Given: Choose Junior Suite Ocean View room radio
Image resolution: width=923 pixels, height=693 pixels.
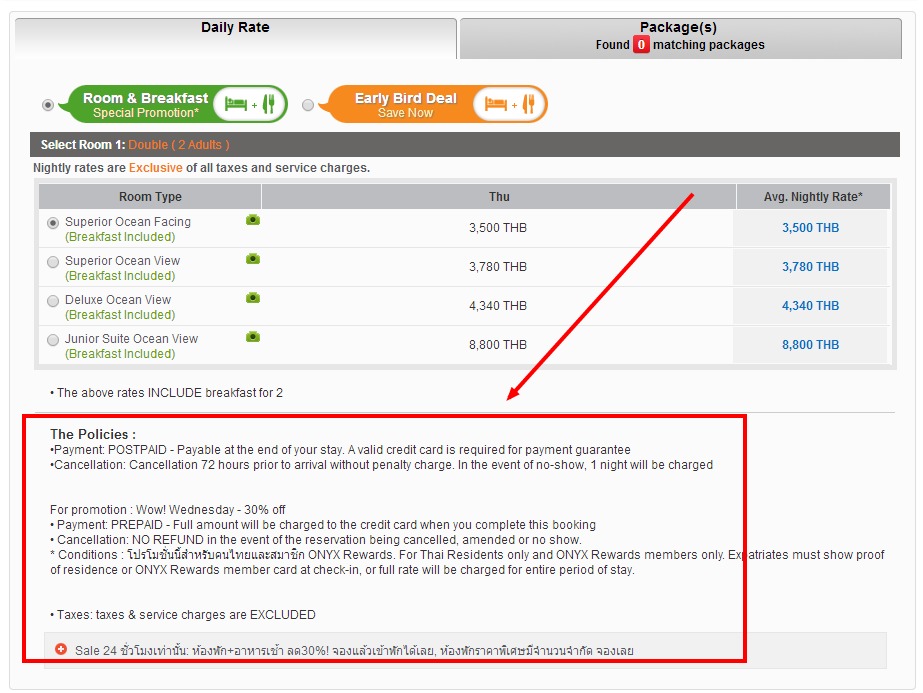Looking at the screenshot, I should tap(53, 340).
